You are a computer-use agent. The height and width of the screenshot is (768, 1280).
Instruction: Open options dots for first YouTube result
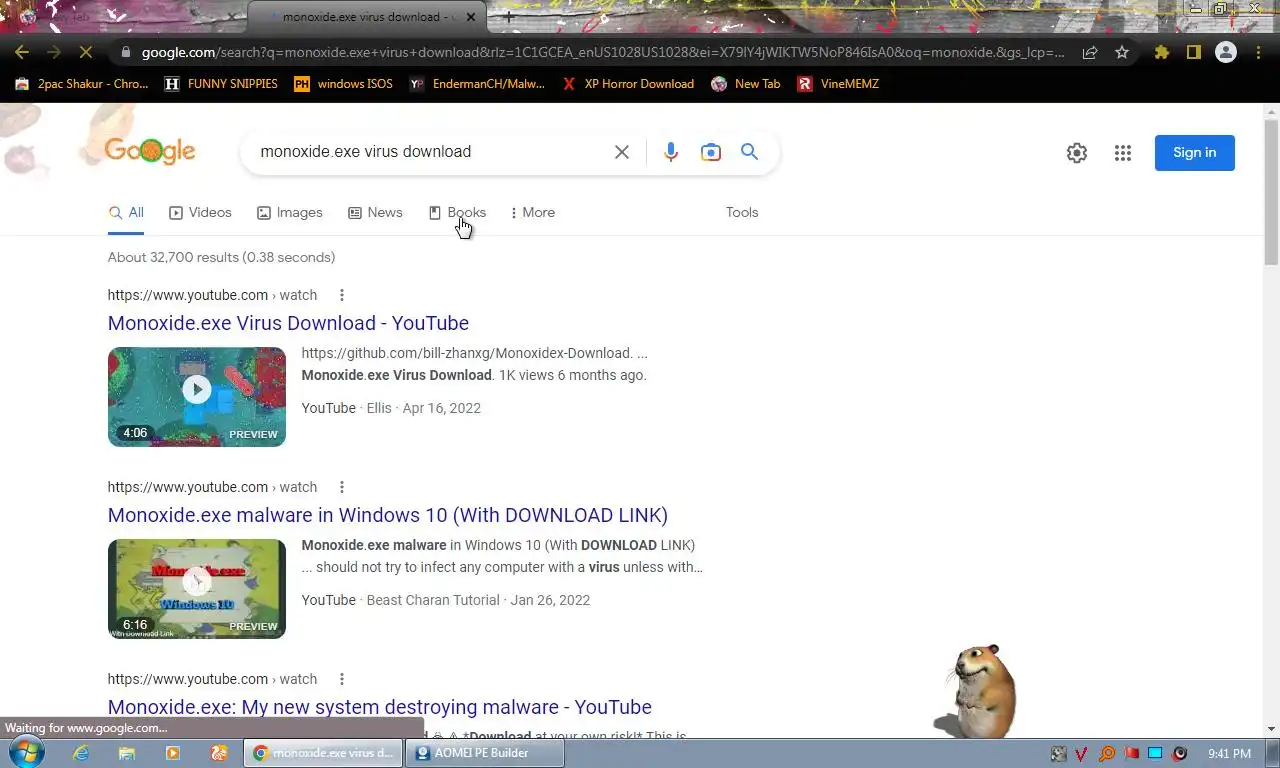click(341, 295)
